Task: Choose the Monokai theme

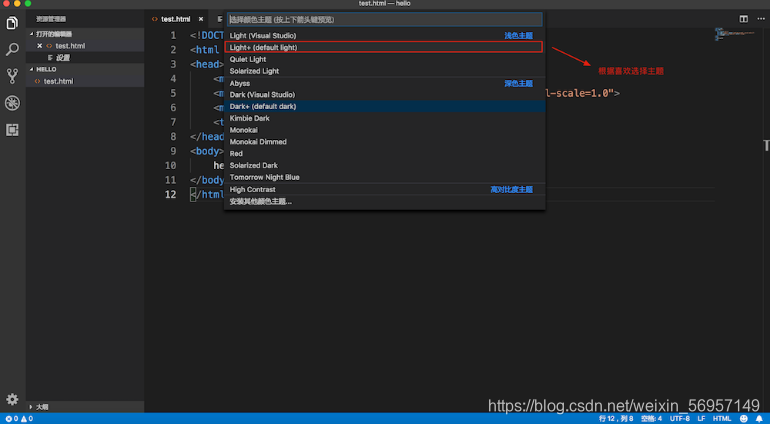Action: coord(385,130)
